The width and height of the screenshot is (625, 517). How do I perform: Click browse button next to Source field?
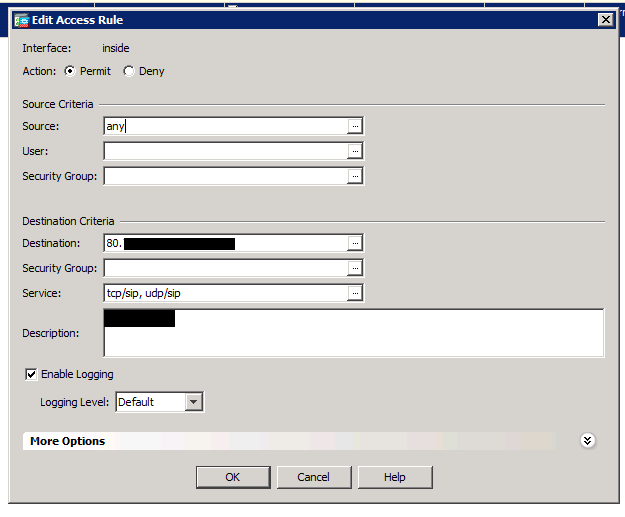(354, 126)
